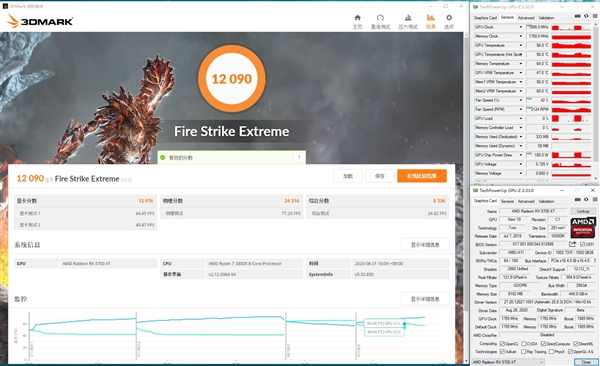This screenshot has height=366, width=600.
Task: Open the stress test icon in 3DMark
Action: coord(408,18)
